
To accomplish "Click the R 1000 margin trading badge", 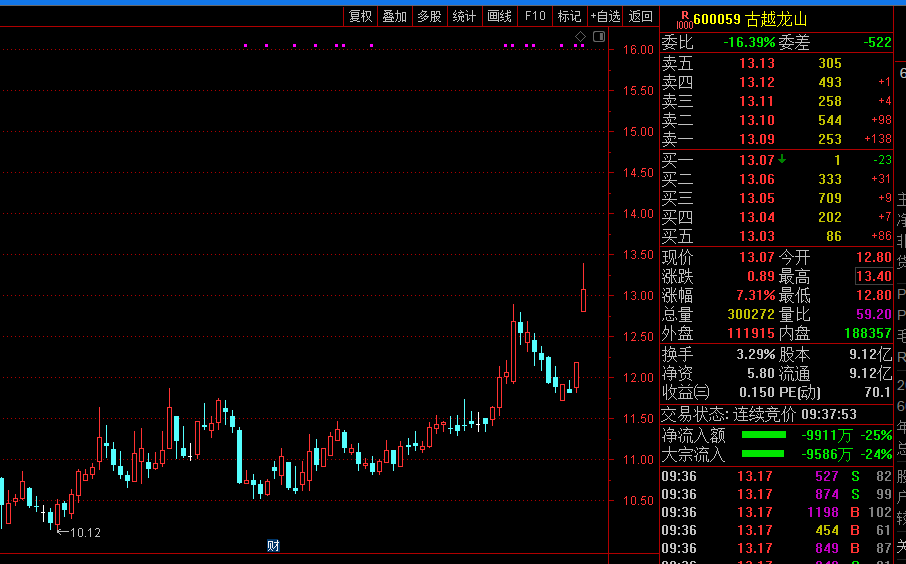I will (x=684, y=19).
